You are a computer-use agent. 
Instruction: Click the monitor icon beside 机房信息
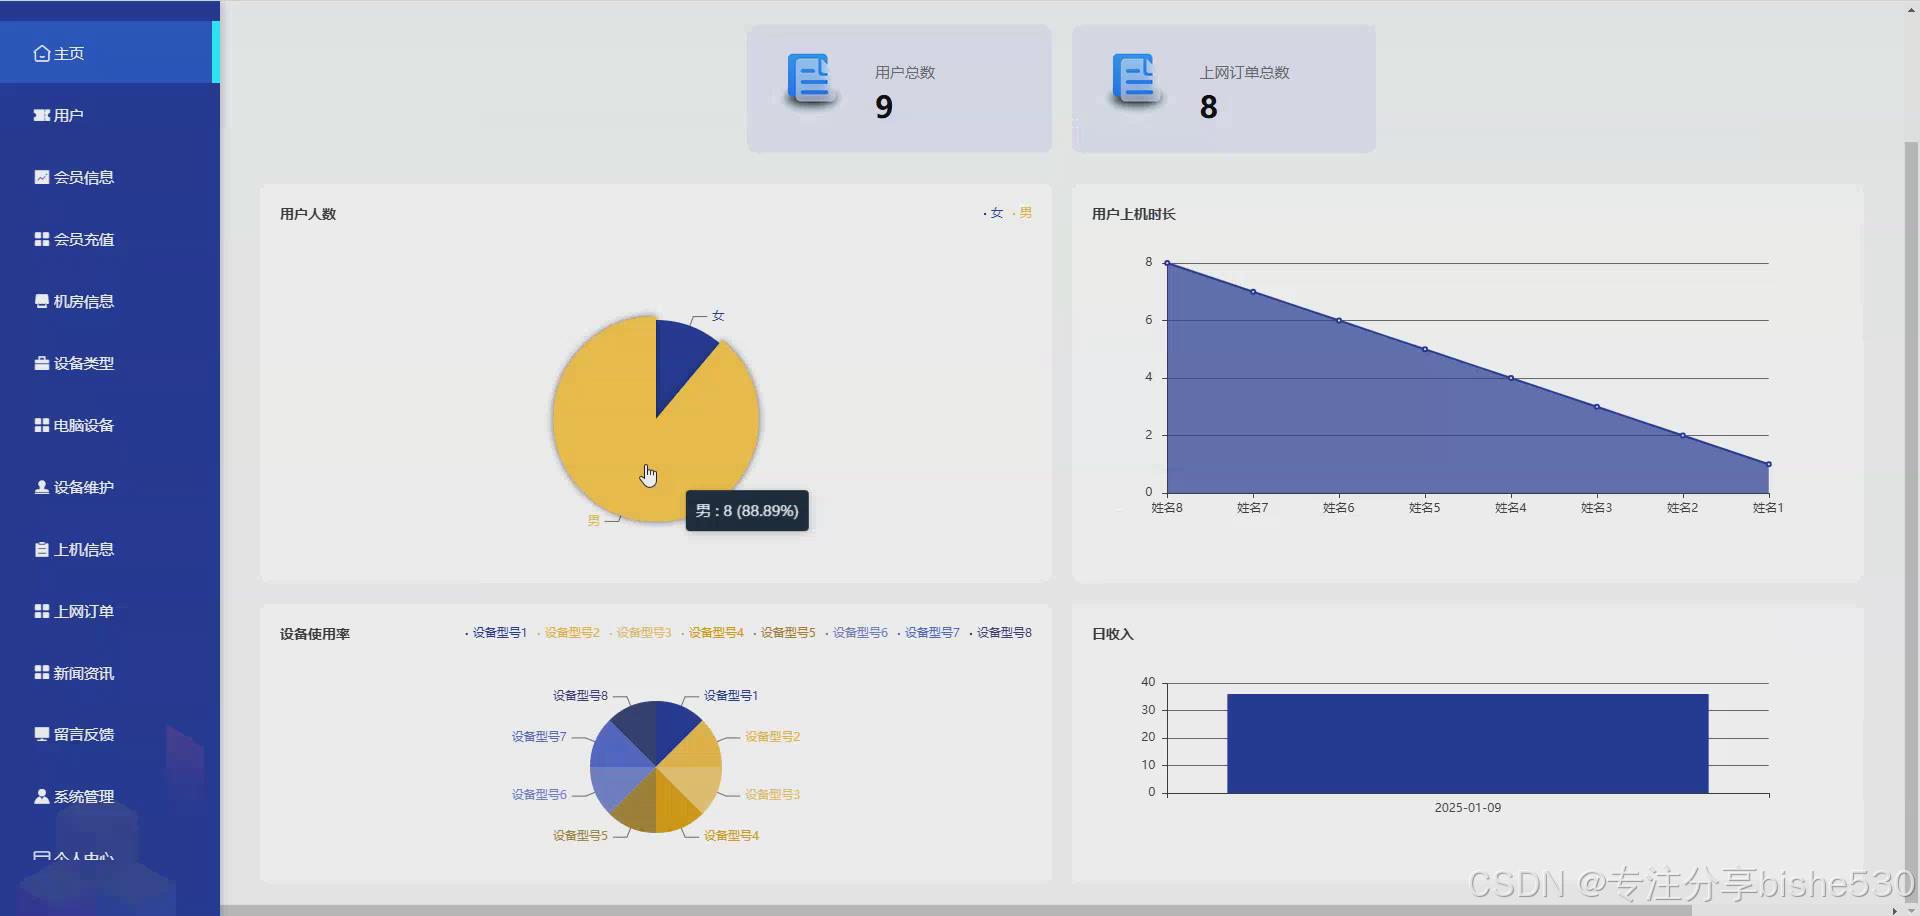pos(41,301)
